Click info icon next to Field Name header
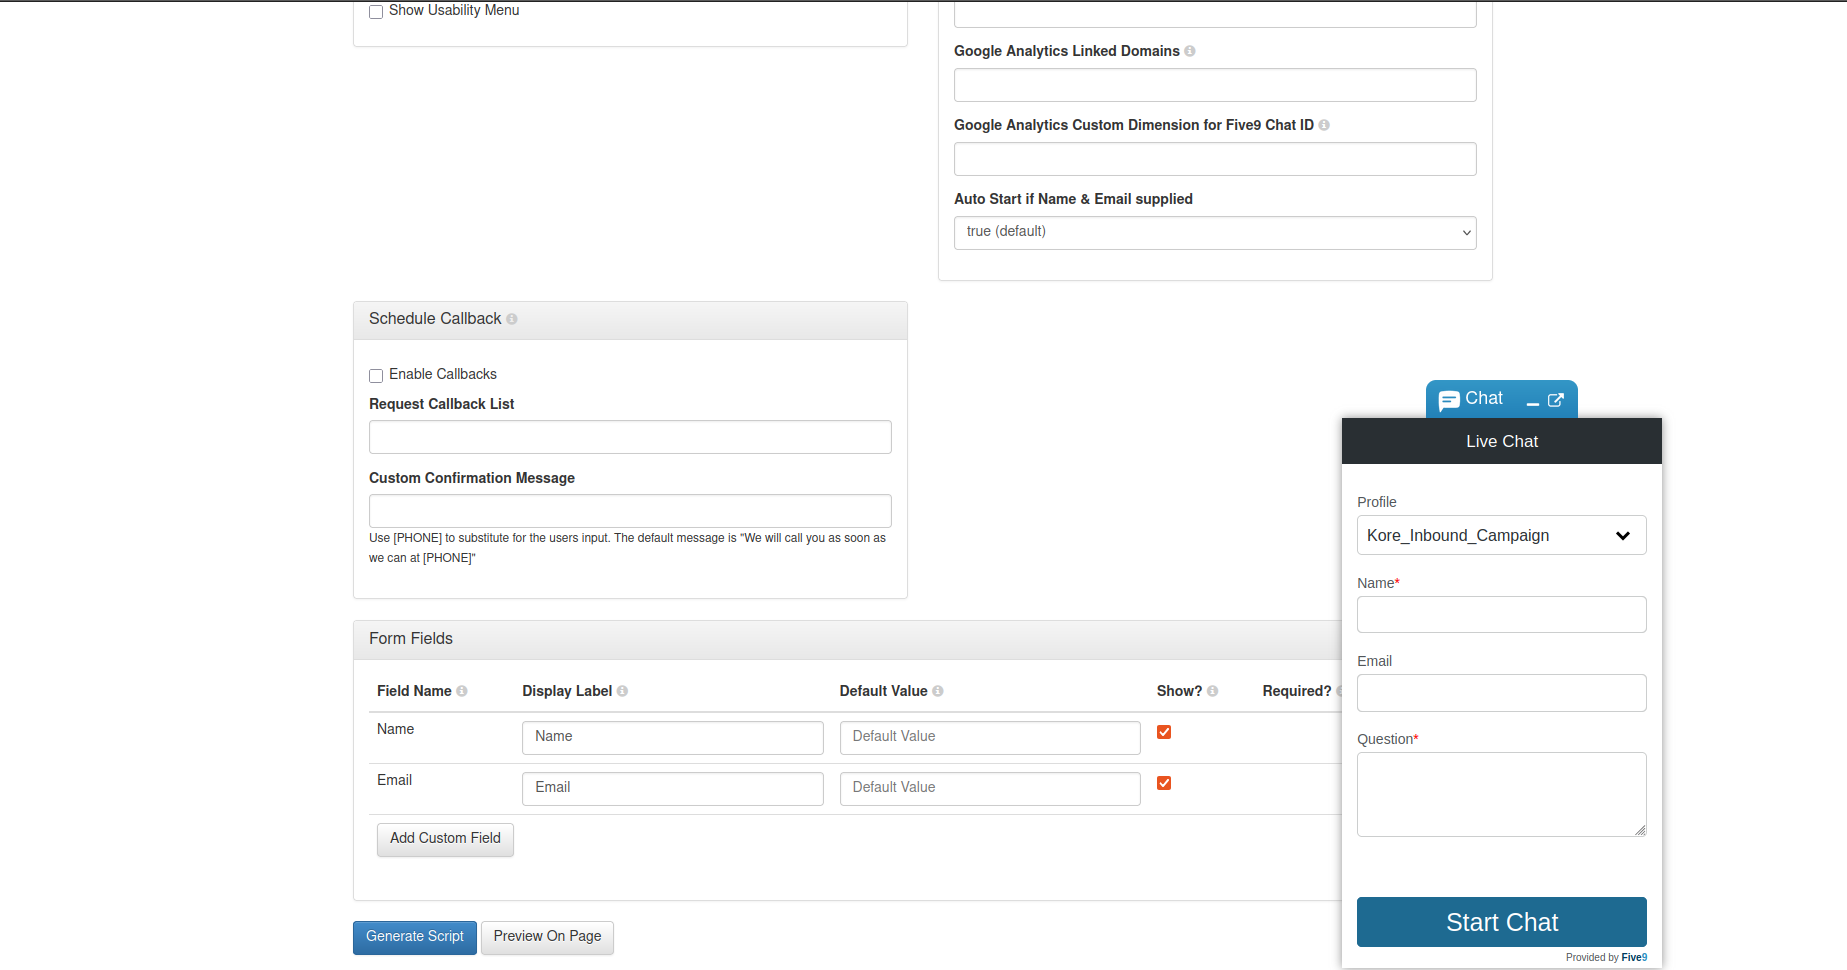1847x970 pixels. pos(462,691)
